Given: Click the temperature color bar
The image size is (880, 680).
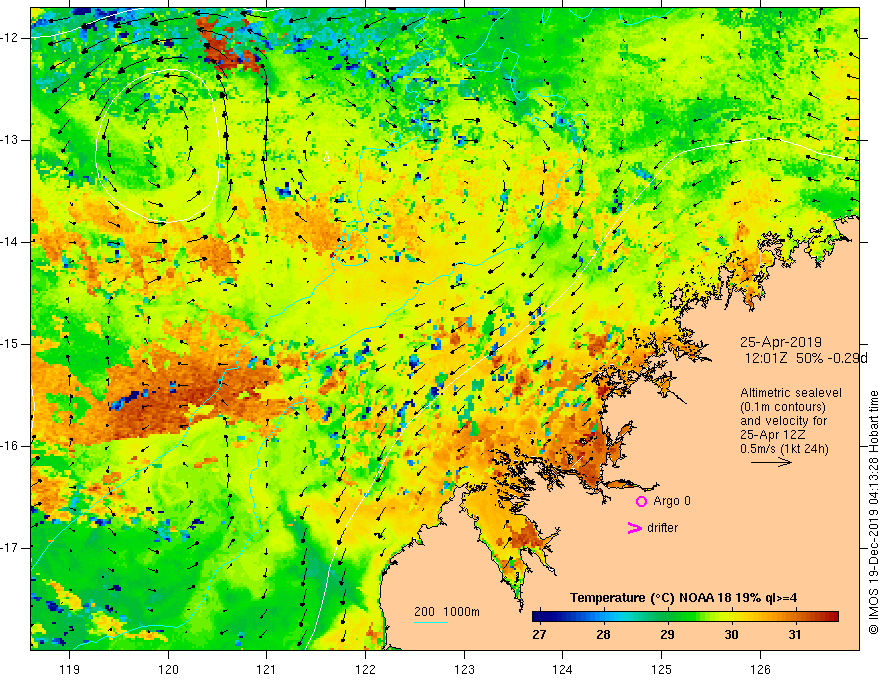Looking at the screenshot, I should click(x=685, y=617).
